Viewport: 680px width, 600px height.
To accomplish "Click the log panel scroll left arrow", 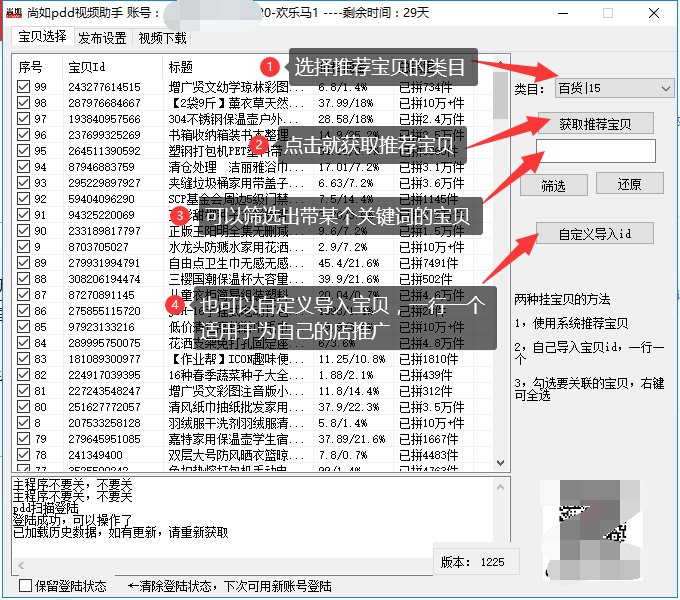I will (x=21, y=565).
